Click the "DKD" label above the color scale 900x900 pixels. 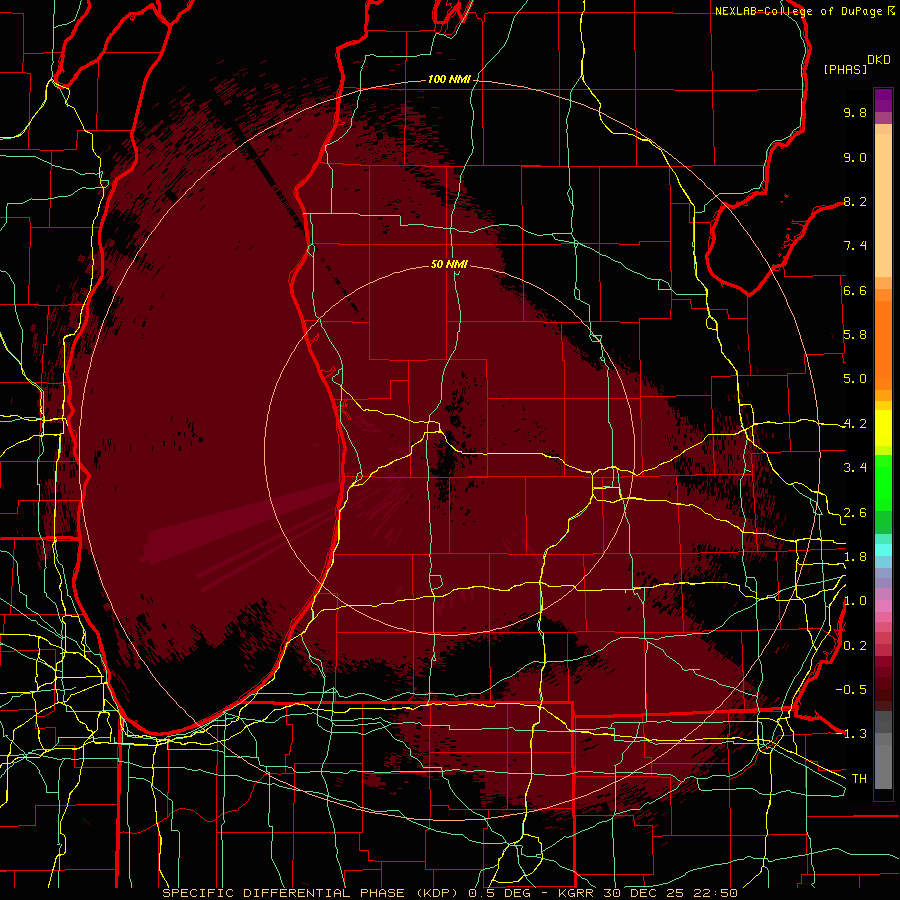(879, 60)
